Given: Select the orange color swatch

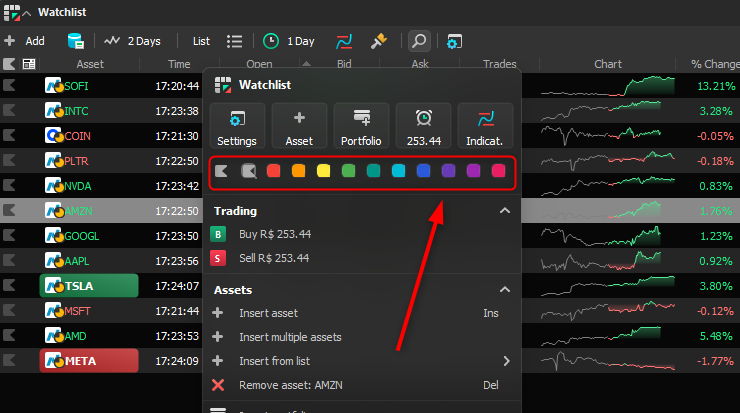Looking at the screenshot, I should (299, 171).
